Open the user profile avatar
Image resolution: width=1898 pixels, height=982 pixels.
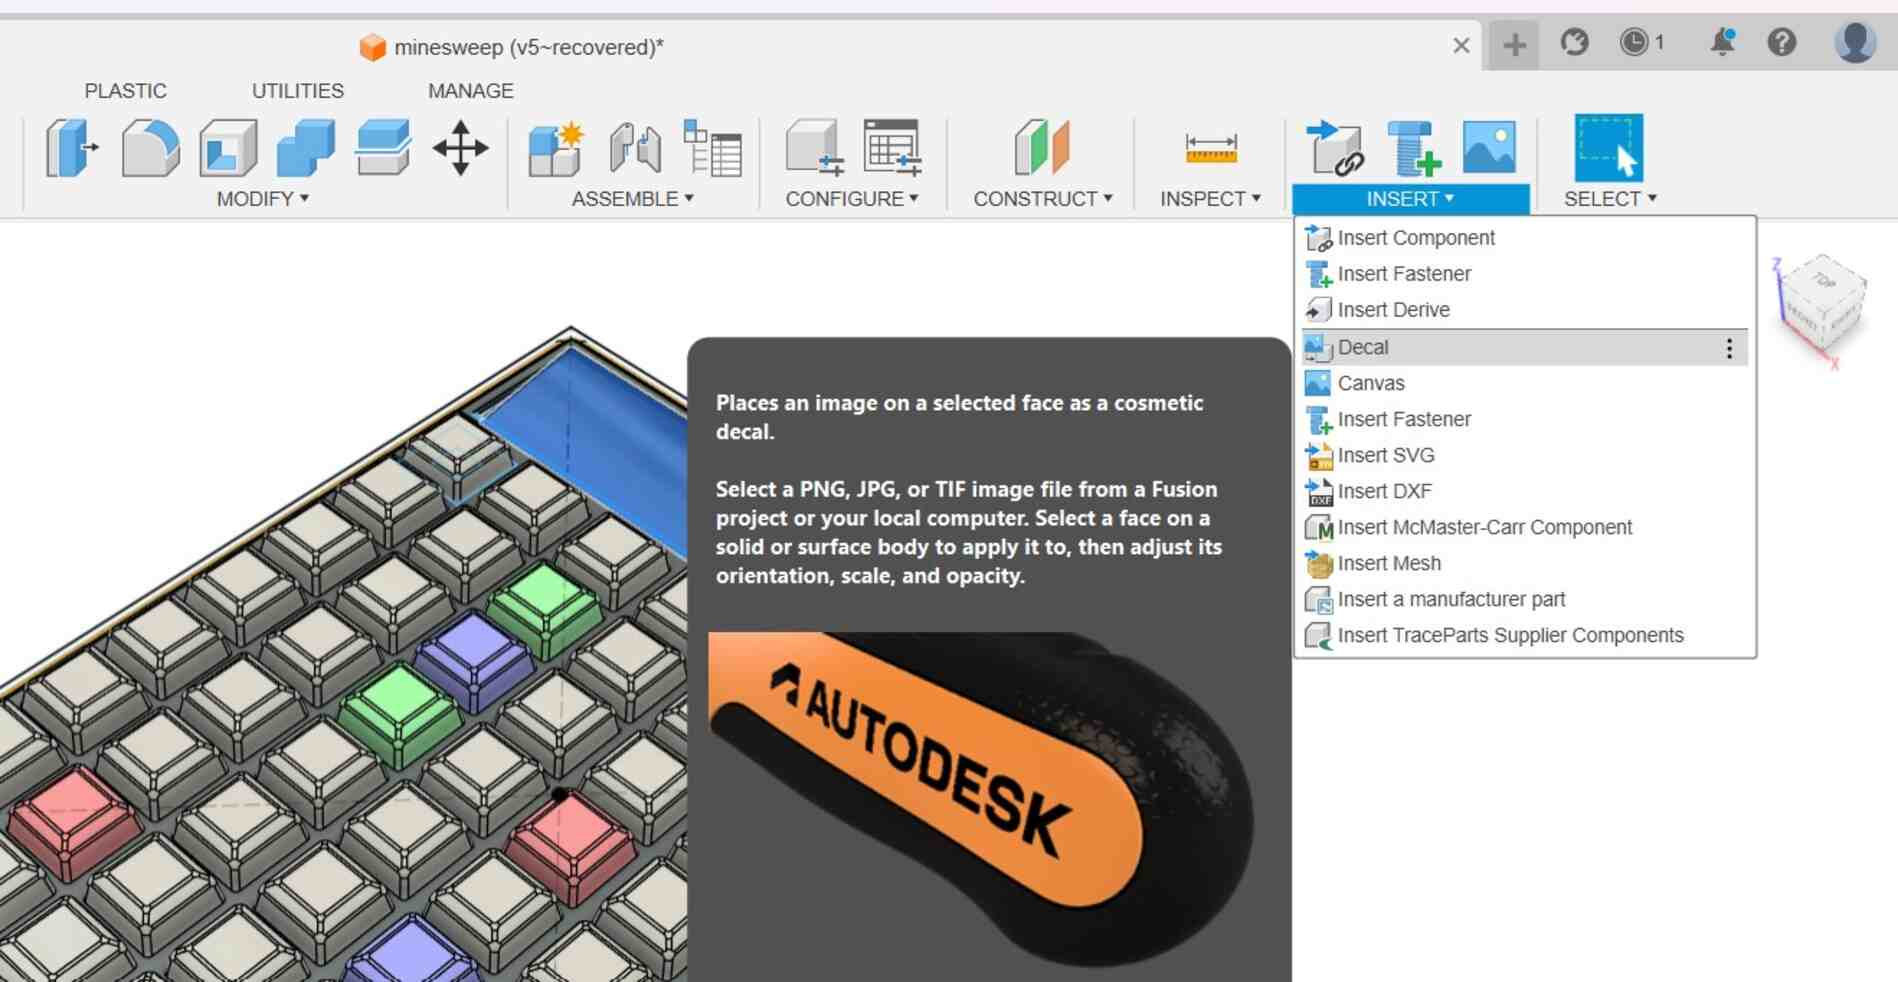coord(1855,42)
